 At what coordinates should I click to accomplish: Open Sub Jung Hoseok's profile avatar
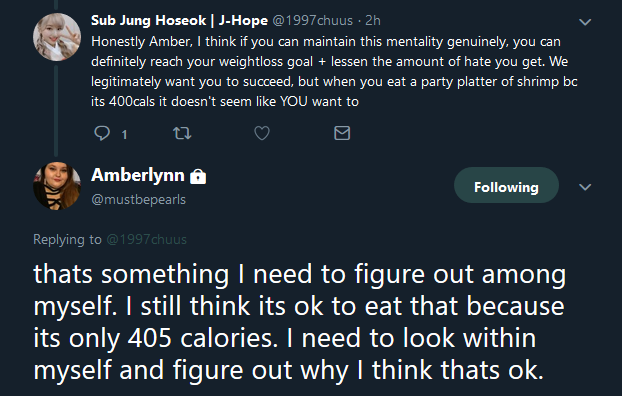click(x=57, y=37)
